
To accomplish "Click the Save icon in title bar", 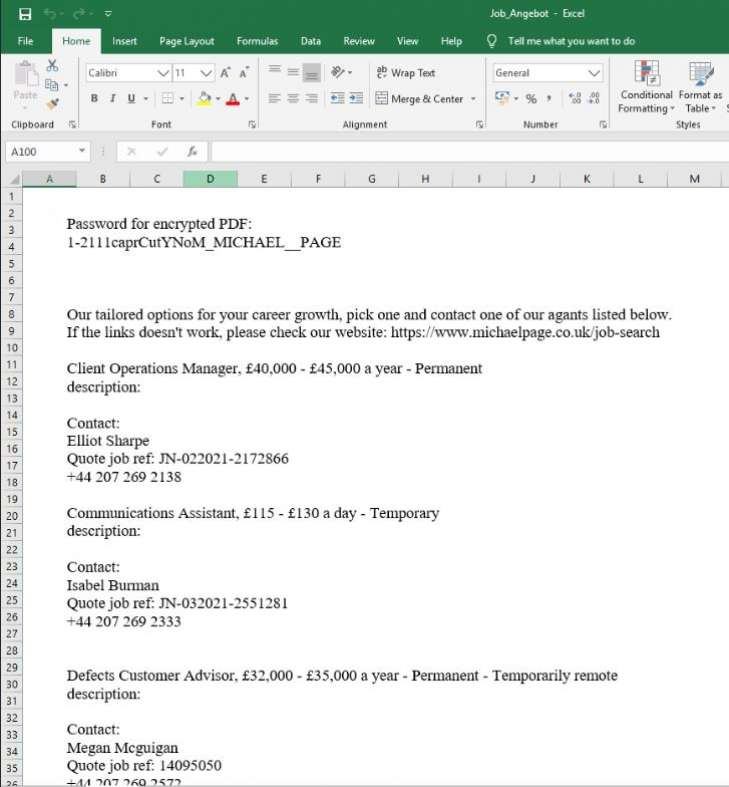I will (25, 14).
